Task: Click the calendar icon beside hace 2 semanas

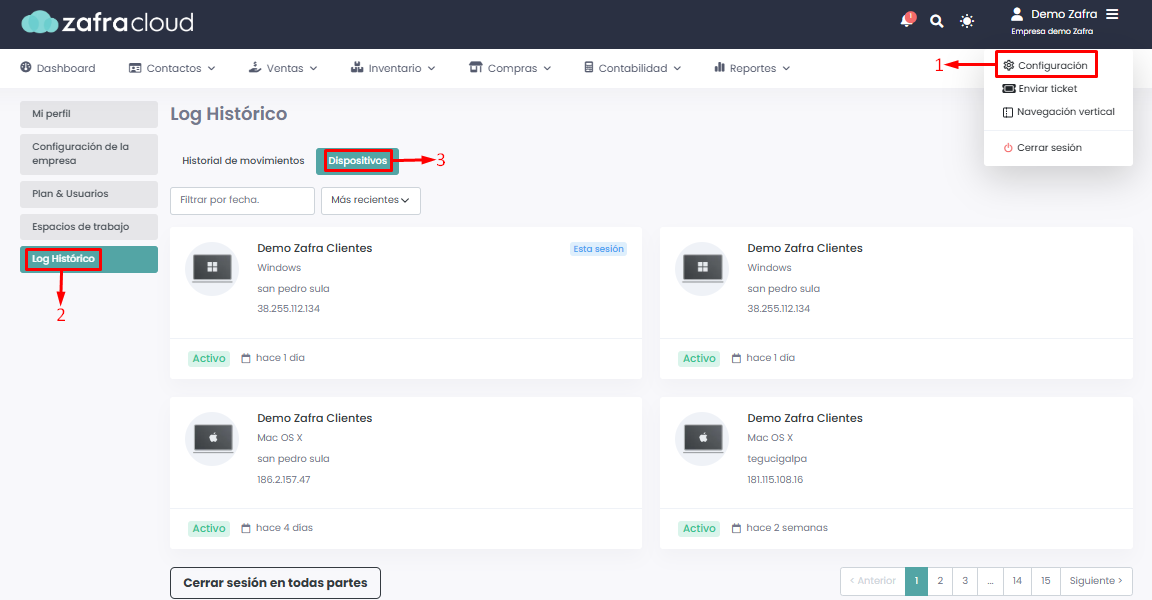Action: coord(736,528)
